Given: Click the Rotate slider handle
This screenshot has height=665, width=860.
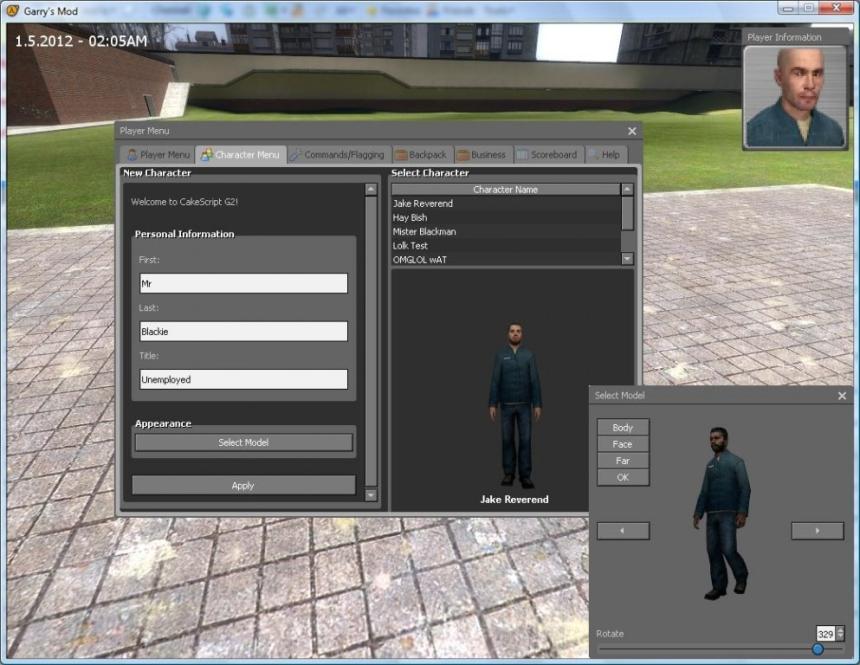Looking at the screenshot, I should coord(818,649).
